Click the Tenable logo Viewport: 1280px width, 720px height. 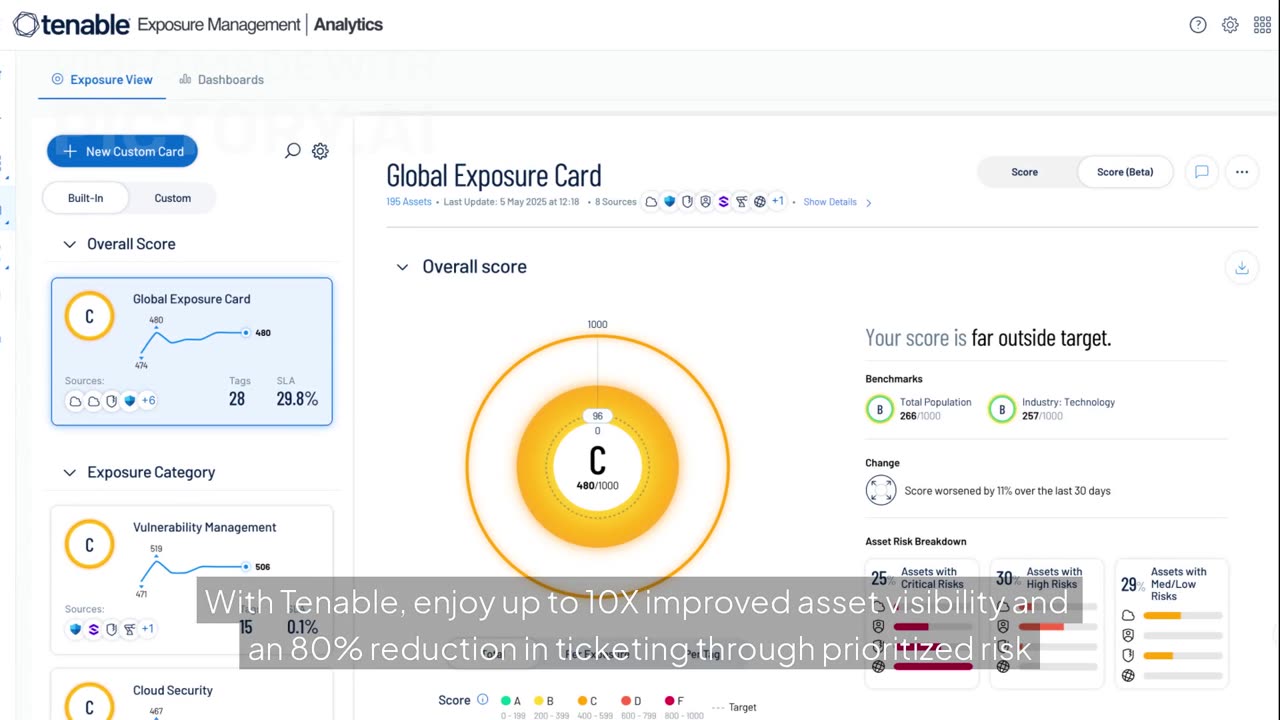pos(70,24)
